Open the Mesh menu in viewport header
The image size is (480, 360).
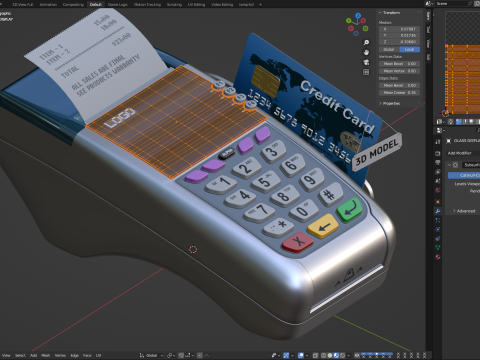point(46,355)
